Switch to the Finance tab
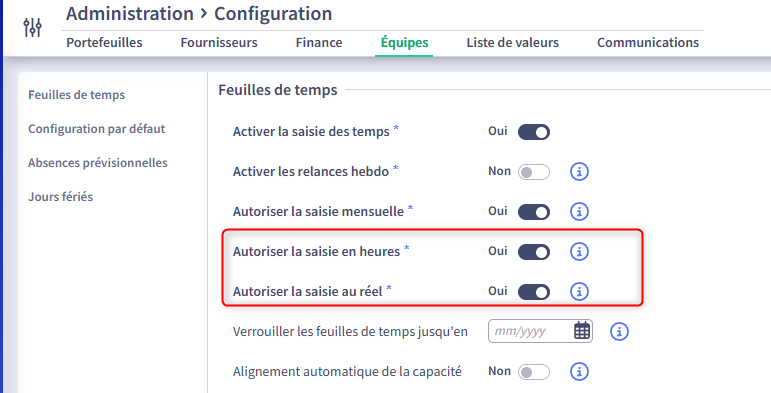This screenshot has height=393, width=771. pyautogui.click(x=319, y=43)
